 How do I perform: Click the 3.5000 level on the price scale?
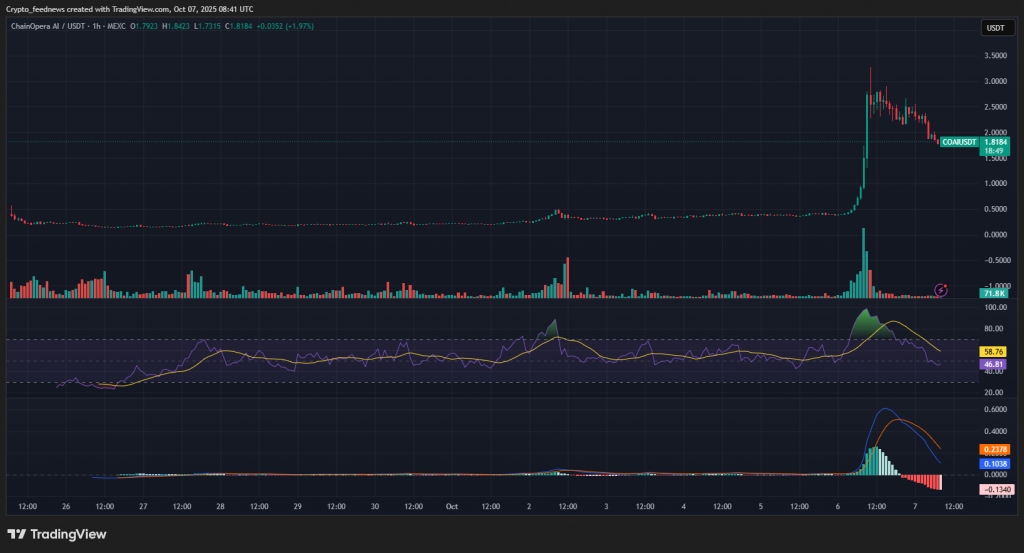(x=994, y=55)
